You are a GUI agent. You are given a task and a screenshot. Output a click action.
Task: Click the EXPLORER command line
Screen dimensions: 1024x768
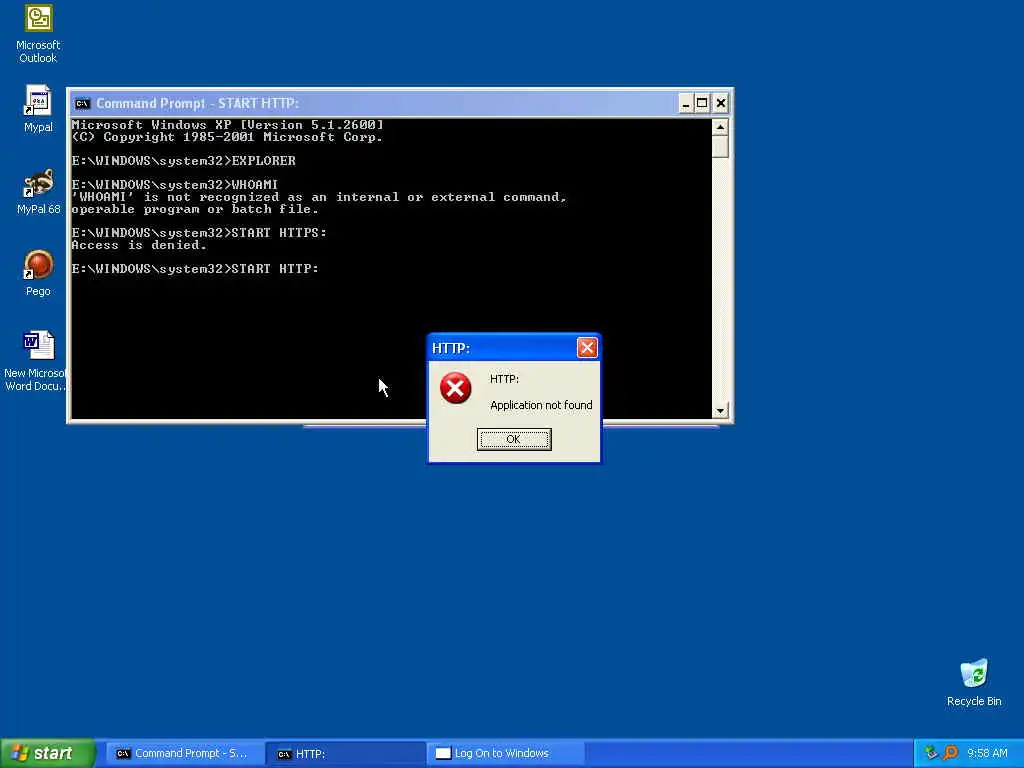(184, 161)
